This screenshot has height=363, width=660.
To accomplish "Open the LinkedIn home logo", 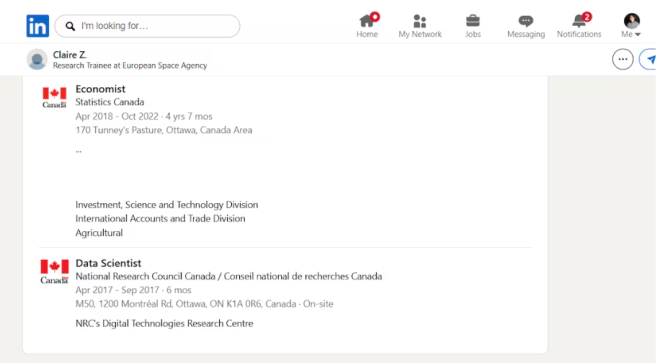I will coord(37,26).
